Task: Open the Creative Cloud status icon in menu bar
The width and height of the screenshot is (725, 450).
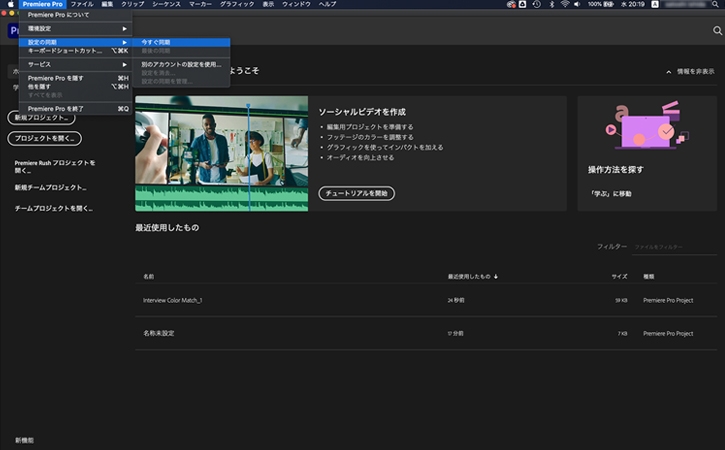Action: click(x=511, y=4)
